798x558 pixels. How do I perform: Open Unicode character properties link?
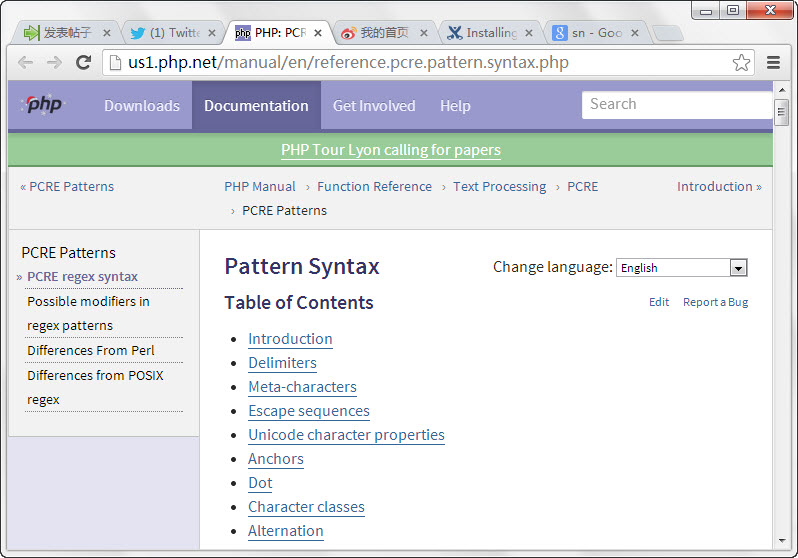(347, 434)
